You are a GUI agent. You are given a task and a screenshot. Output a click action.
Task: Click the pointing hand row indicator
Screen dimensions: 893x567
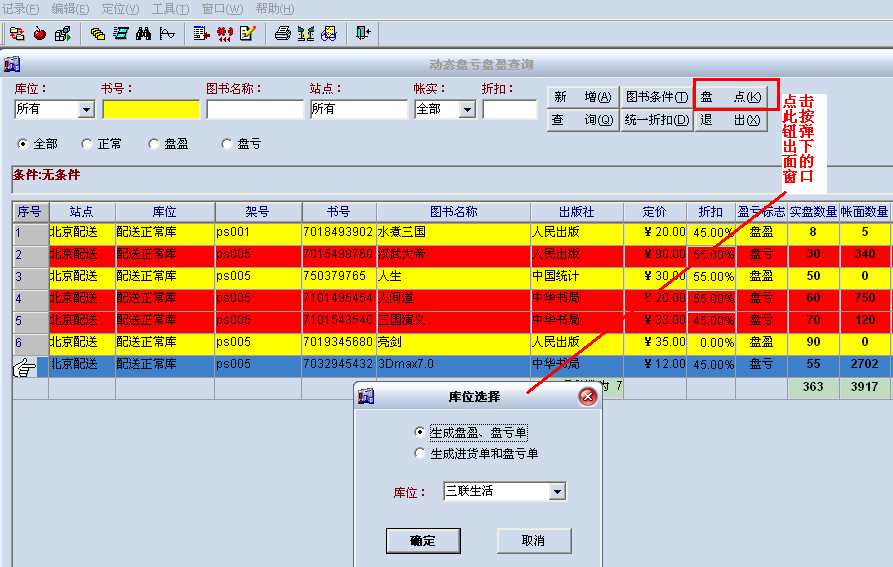[x=24, y=367]
